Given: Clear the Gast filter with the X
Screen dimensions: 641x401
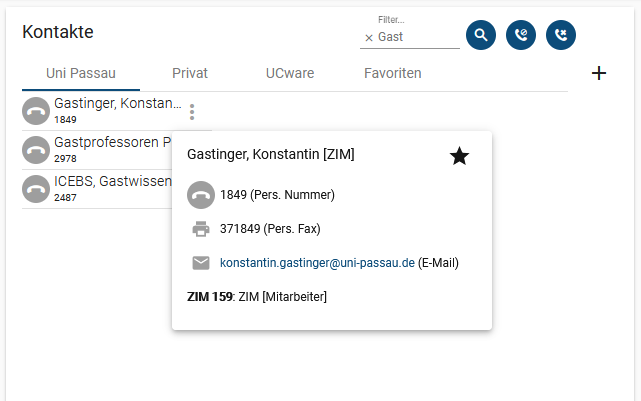Looking at the screenshot, I should 369,38.
